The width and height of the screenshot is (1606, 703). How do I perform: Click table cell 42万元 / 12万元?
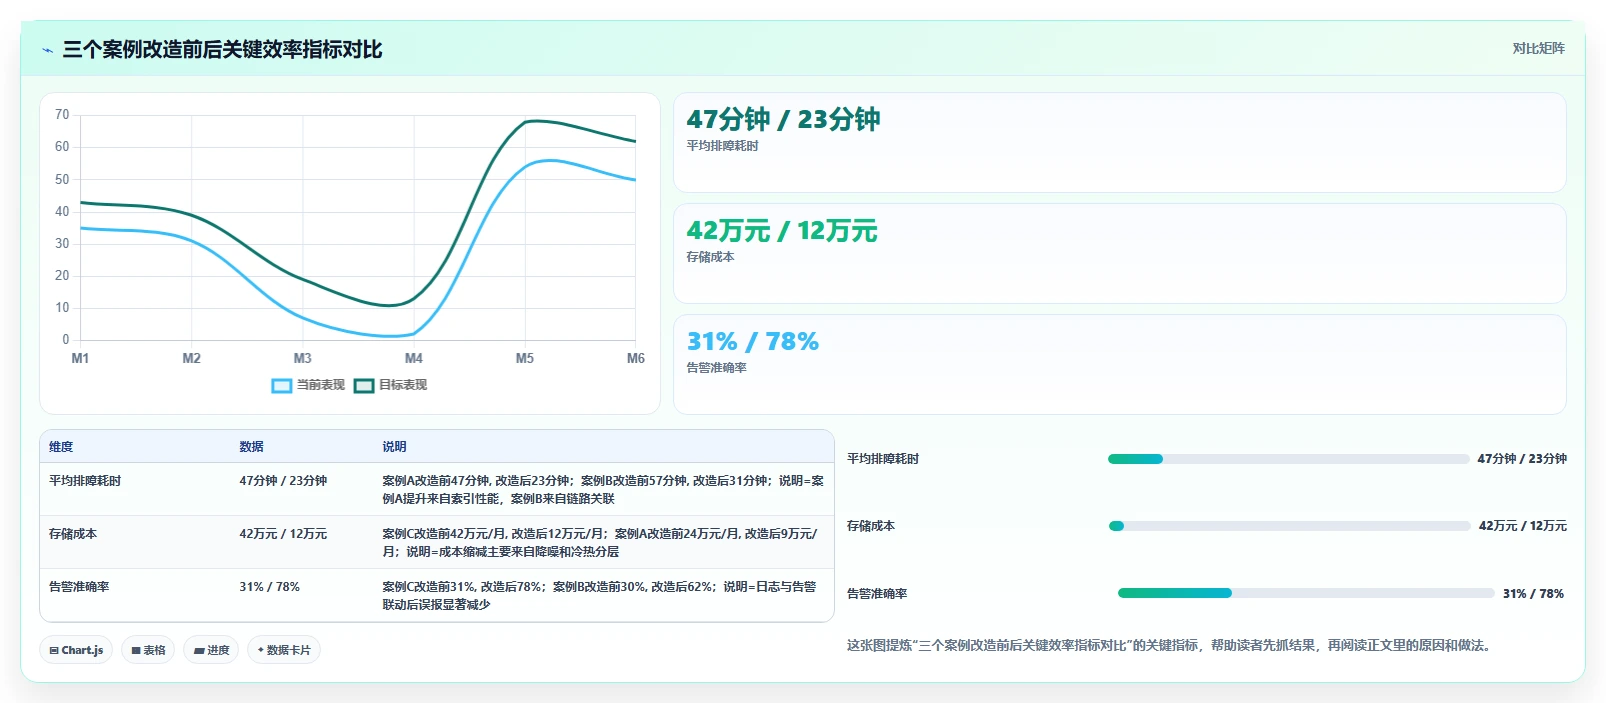(283, 534)
